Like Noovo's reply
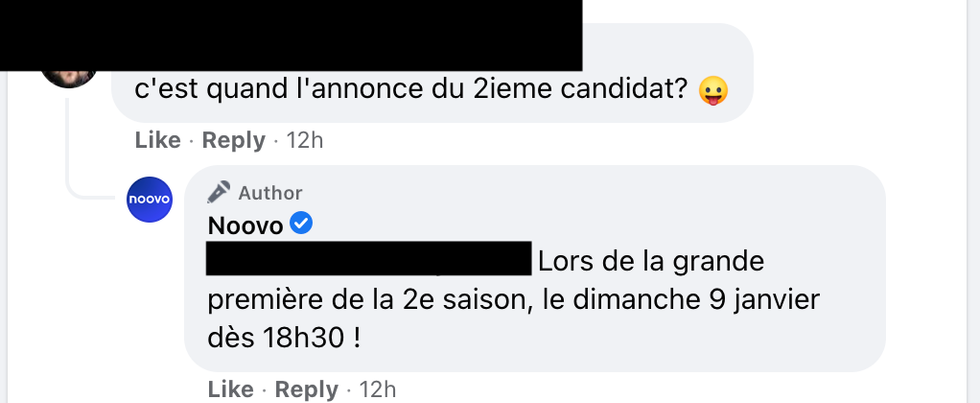Screen dimensions: 980x403 [x=230, y=389]
